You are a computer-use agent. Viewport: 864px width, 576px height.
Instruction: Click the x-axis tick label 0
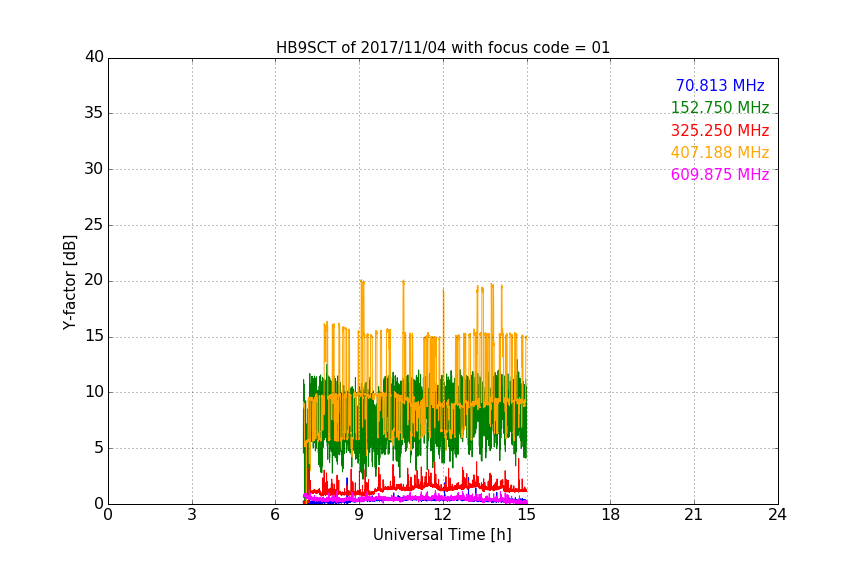click(108, 515)
